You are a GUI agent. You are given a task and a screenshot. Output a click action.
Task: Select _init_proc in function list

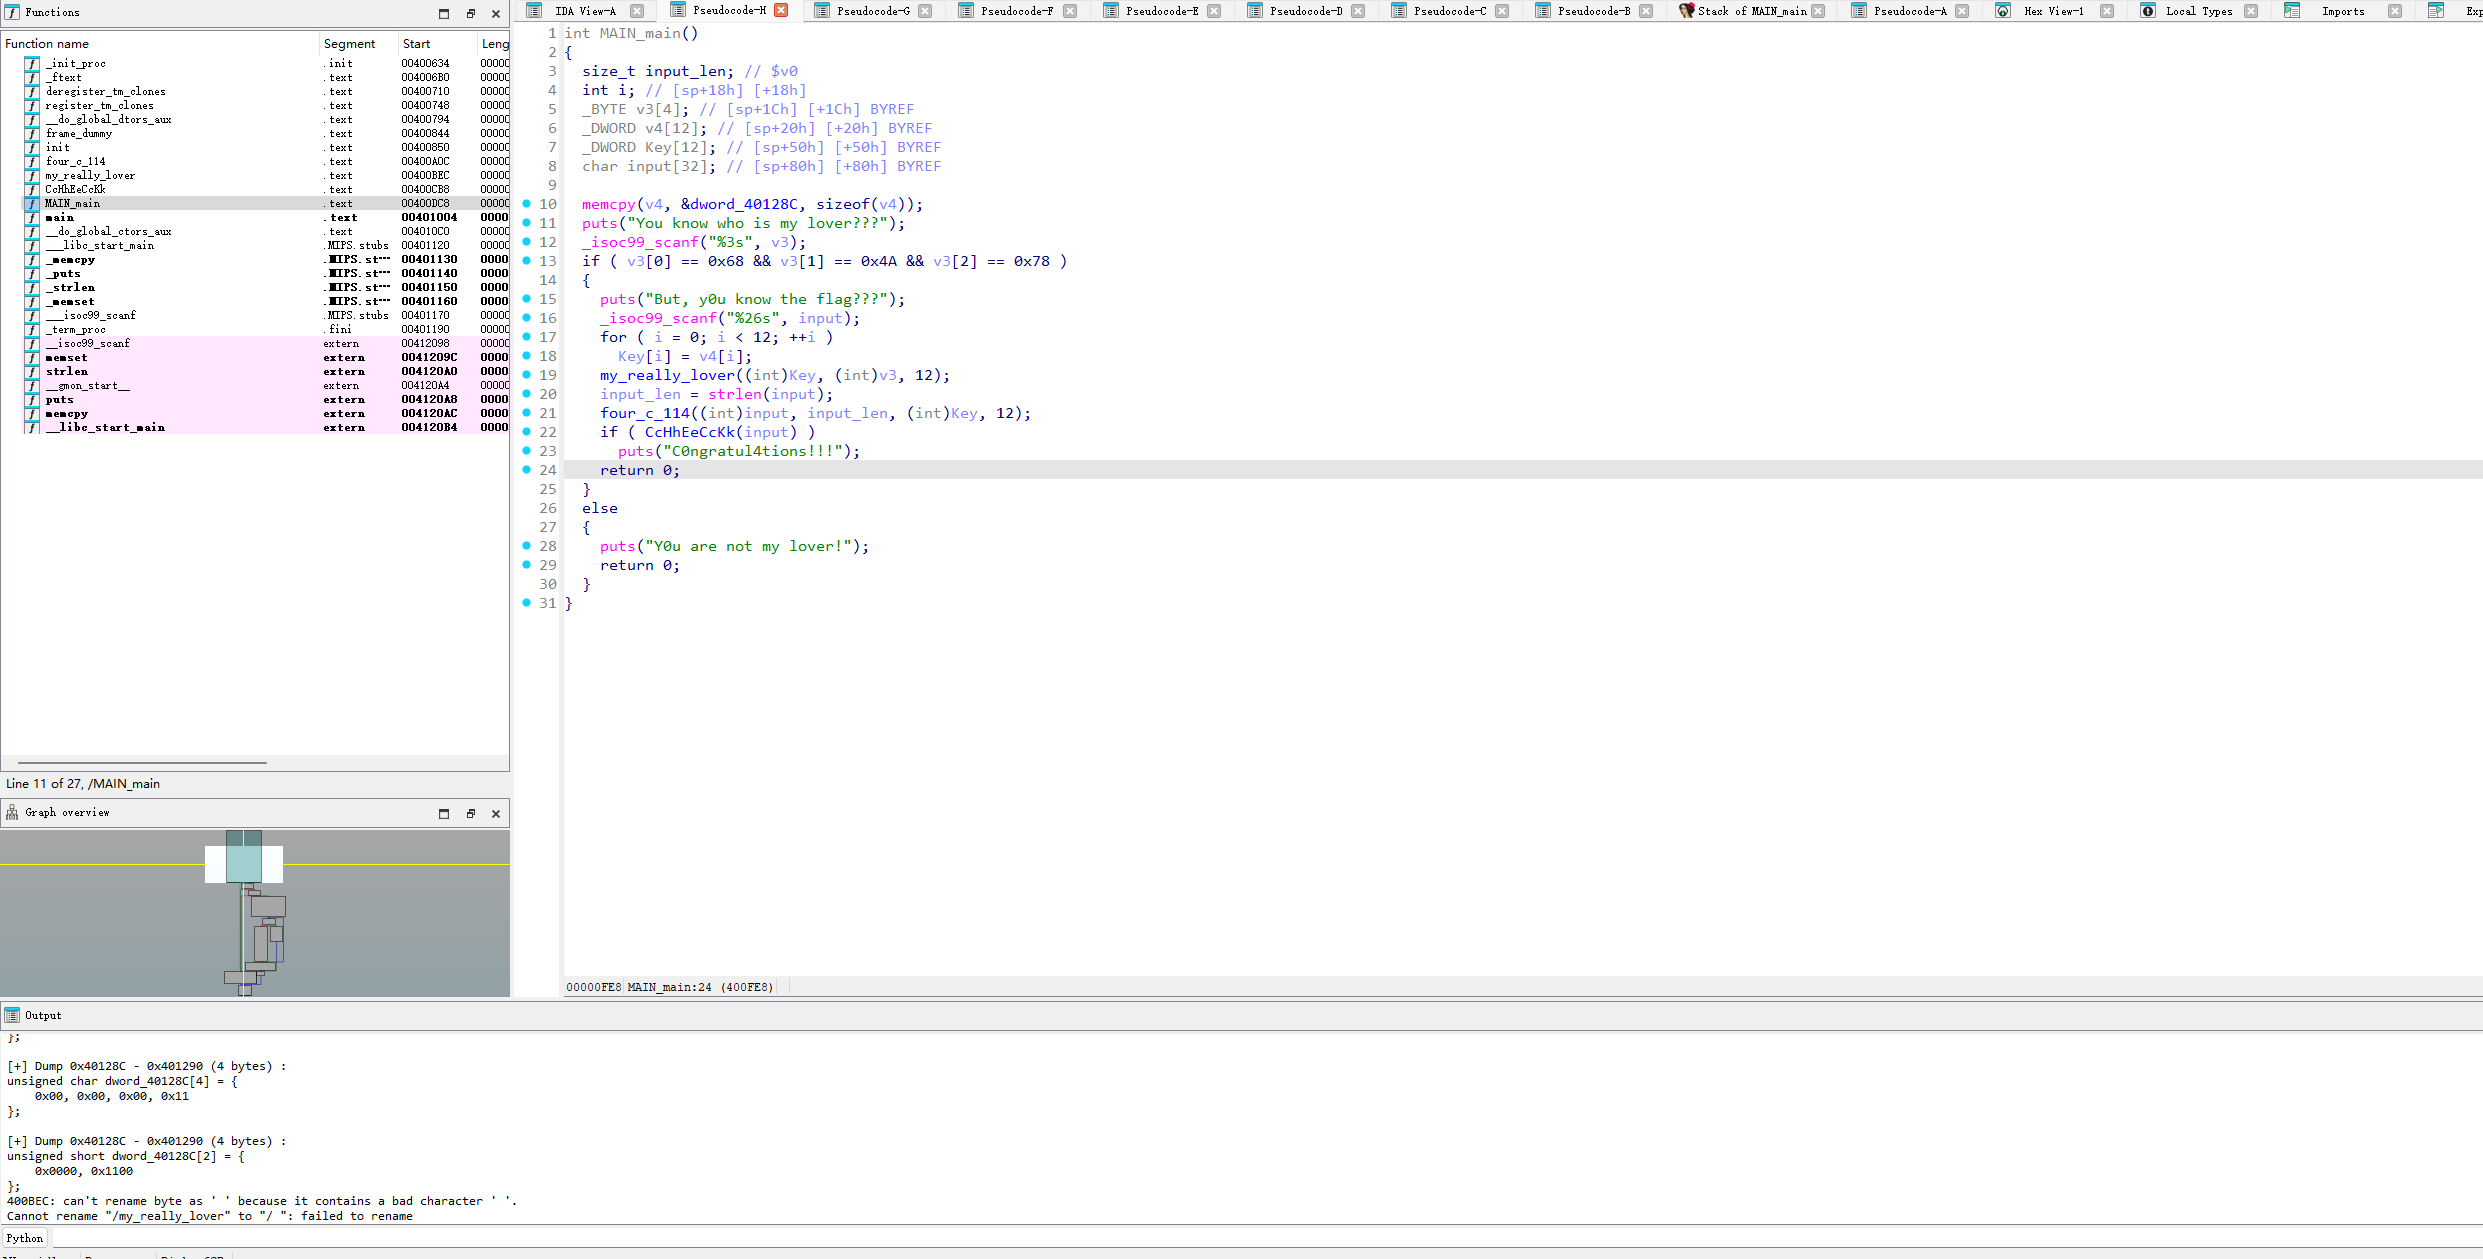click(x=256, y=63)
